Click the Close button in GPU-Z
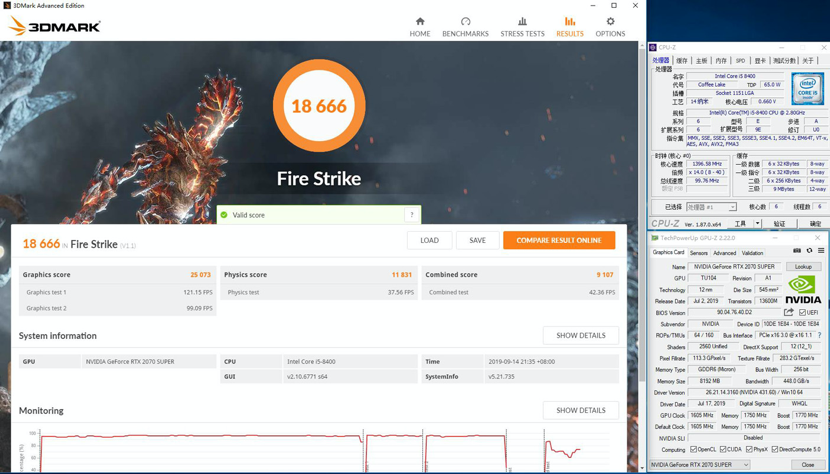Image resolution: width=830 pixels, height=474 pixels. pos(807,465)
